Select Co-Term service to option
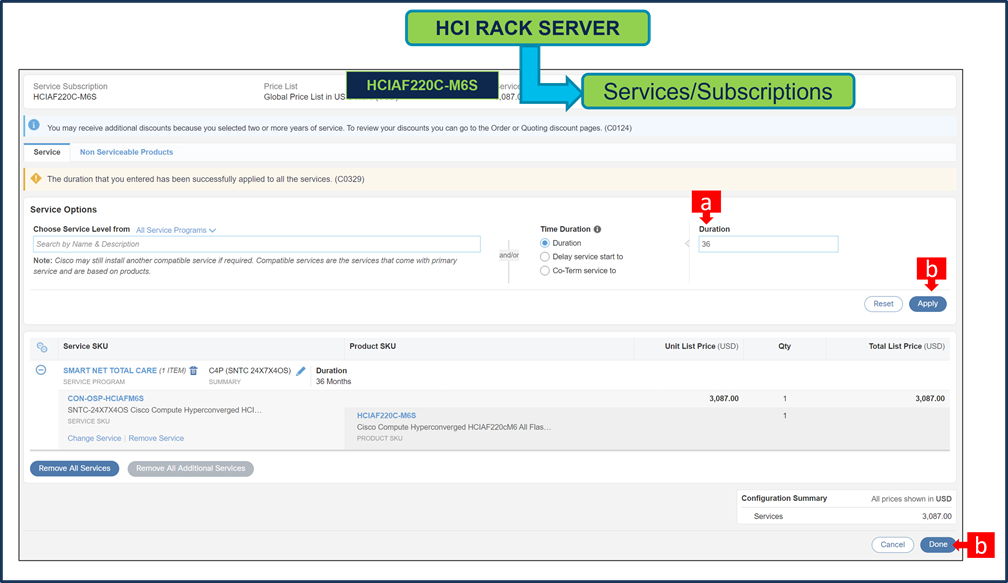The height and width of the screenshot is (583, 1008). pos(544,271)
